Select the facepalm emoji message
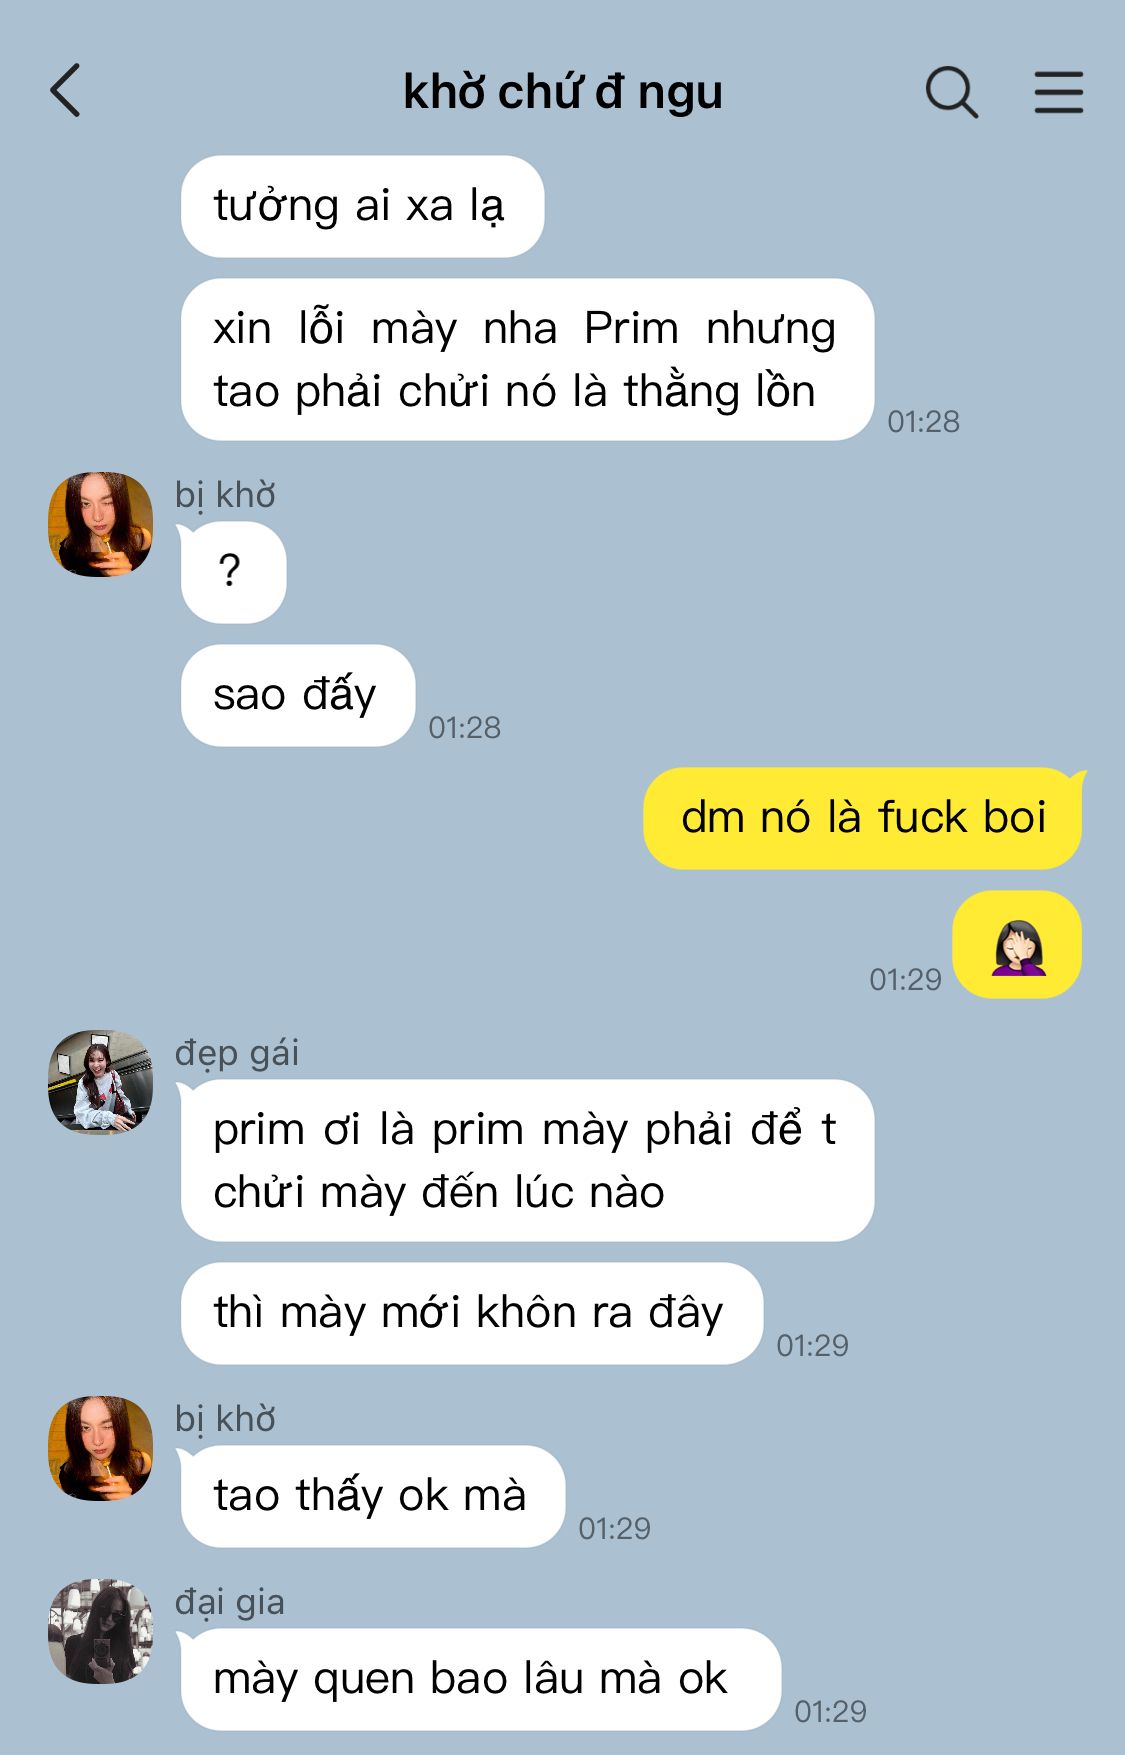Screen dimensions: 1125x1755 coord(1017,945)
